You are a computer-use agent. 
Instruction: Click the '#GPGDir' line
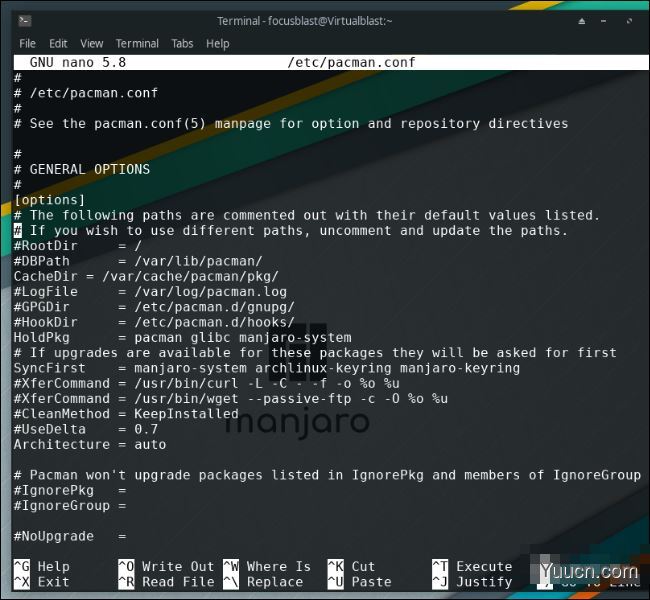154,307
